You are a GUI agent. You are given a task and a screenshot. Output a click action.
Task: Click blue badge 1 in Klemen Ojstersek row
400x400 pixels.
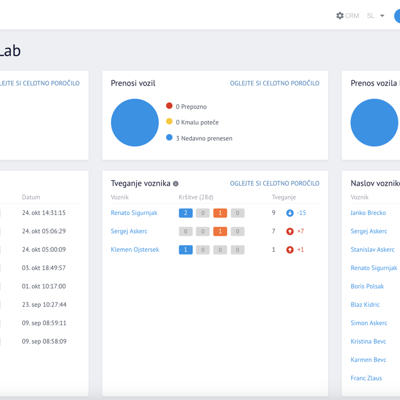186,249
